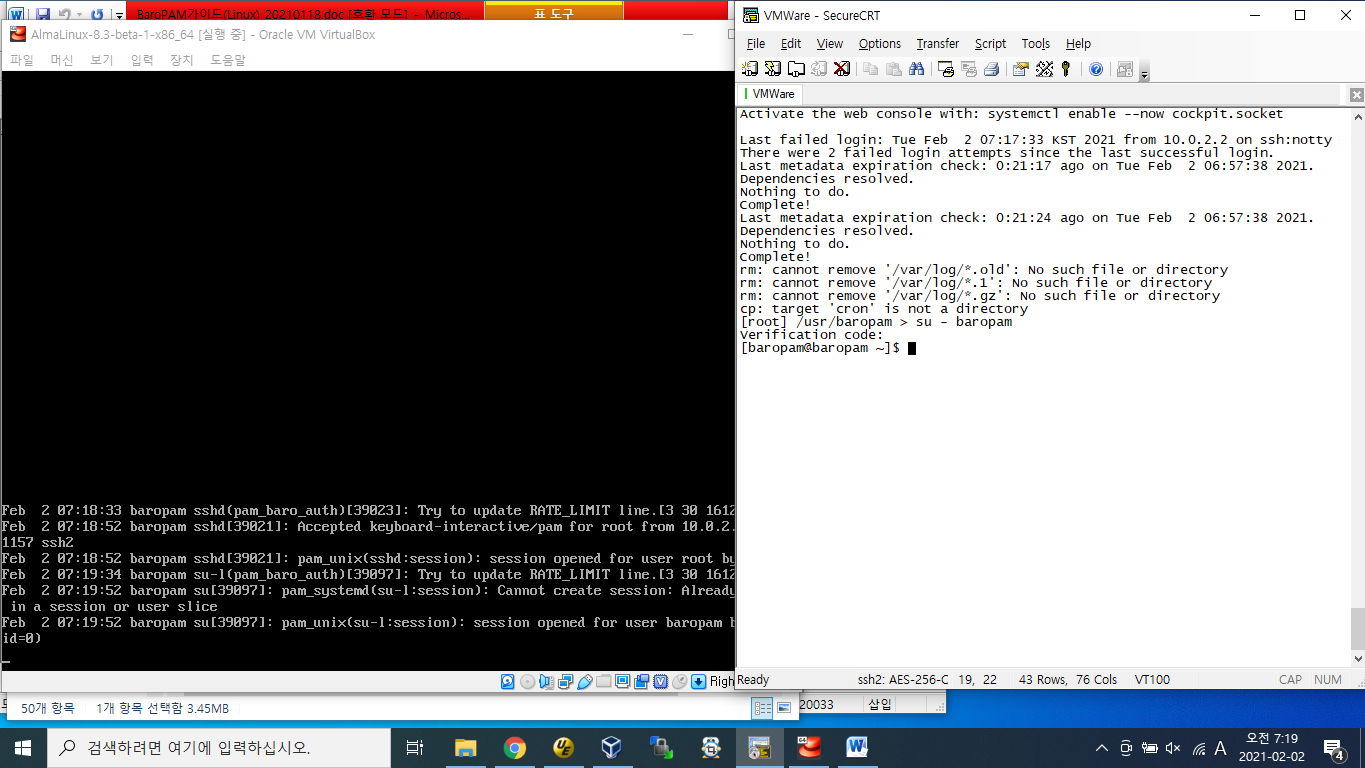Click VirtualBox display status icon
Viewport: 1365px width, 768px height.
tap(622, 681)
